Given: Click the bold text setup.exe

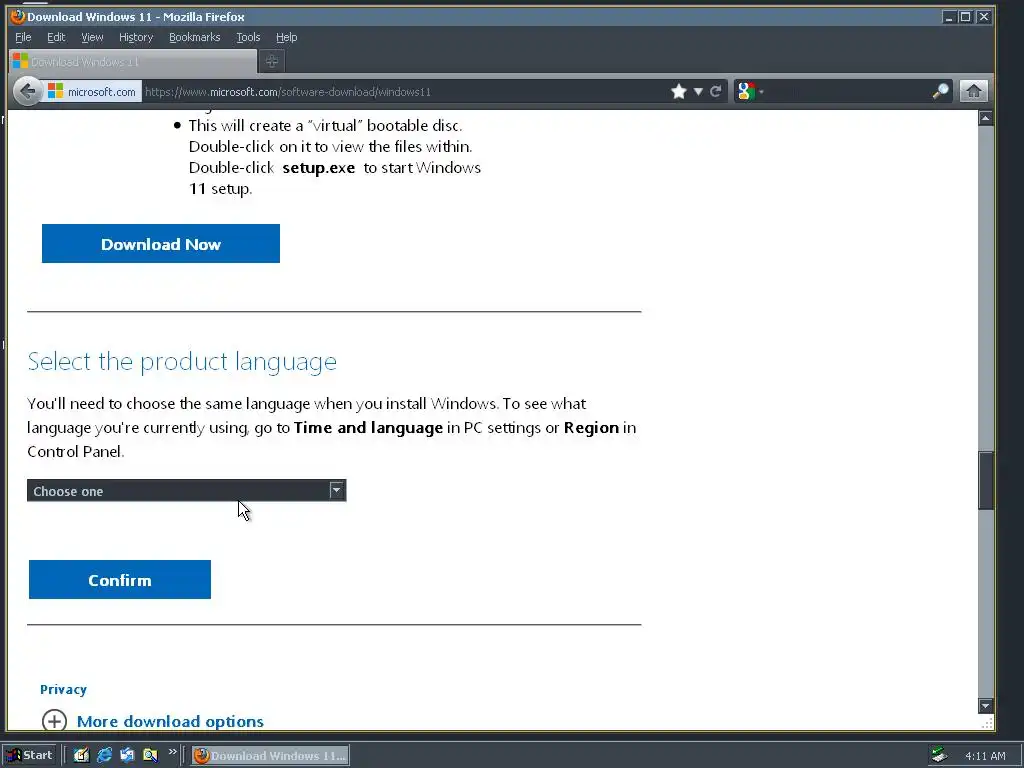Looking at the screenshot, I should 319,168.
